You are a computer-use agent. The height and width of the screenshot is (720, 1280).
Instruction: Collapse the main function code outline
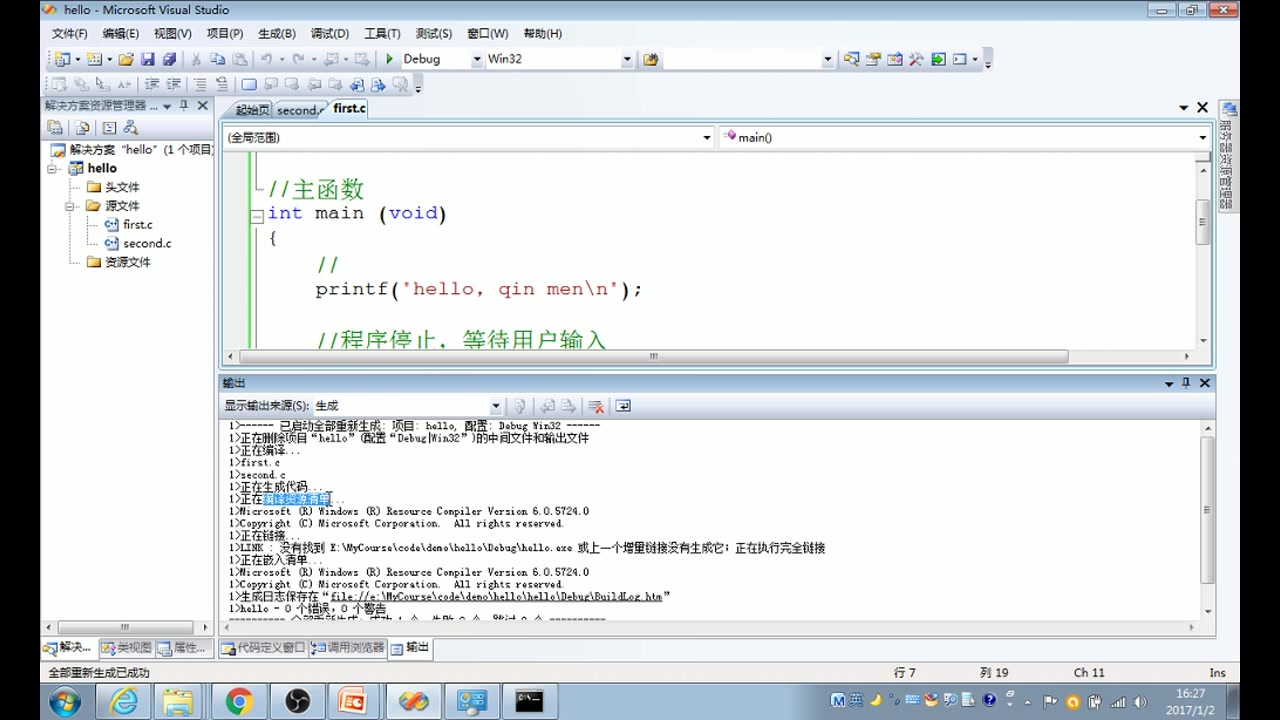coord(257,215)
